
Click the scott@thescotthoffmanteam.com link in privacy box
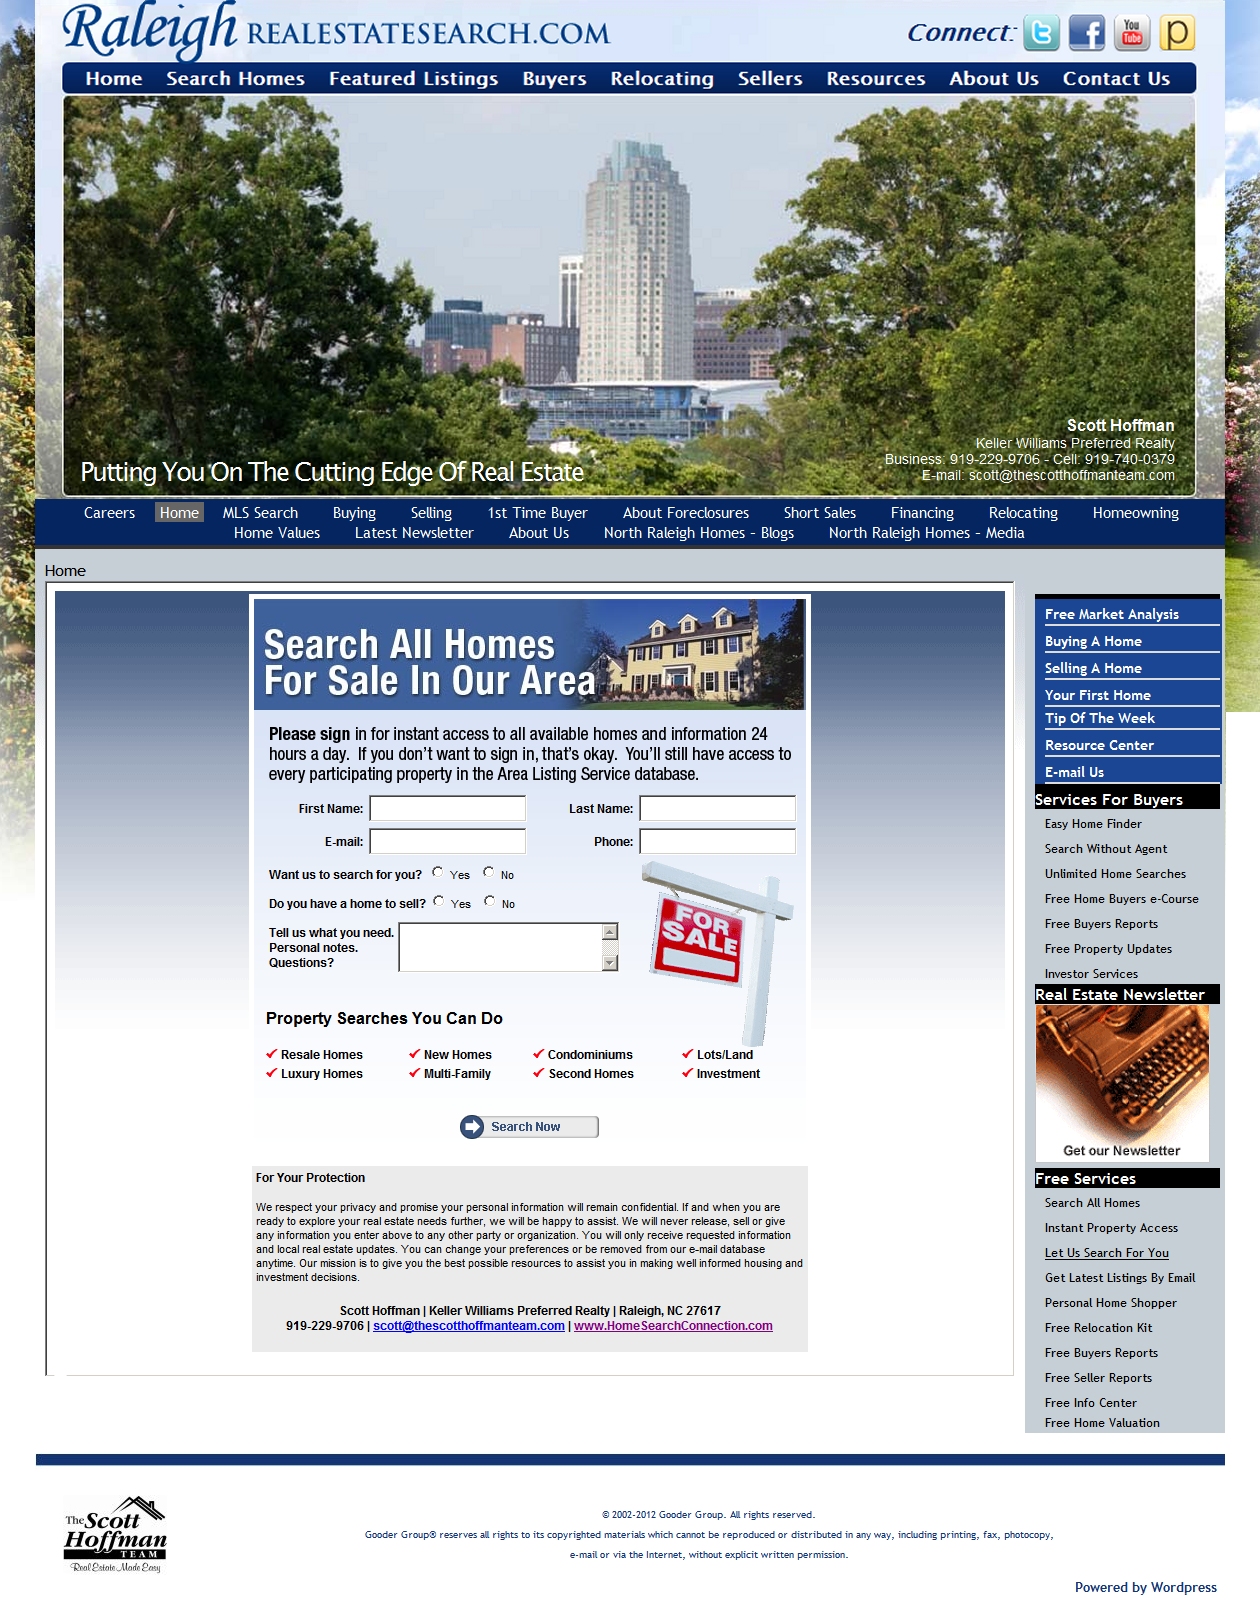pyautogui.click(x=469, y=1326)
